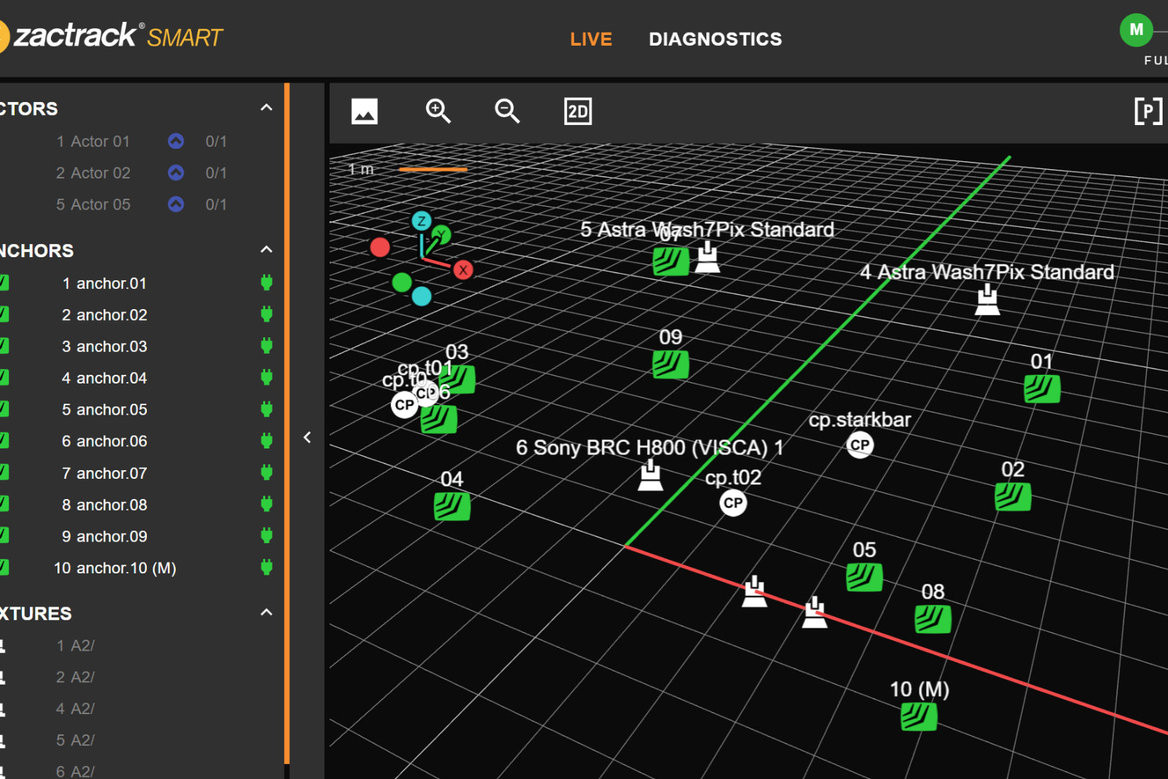The width and height of the screenshot is (1168, 779).
Task: Zoom out with the magnifier minus icon
Action: pyautogui.click(x=507, y=111)
